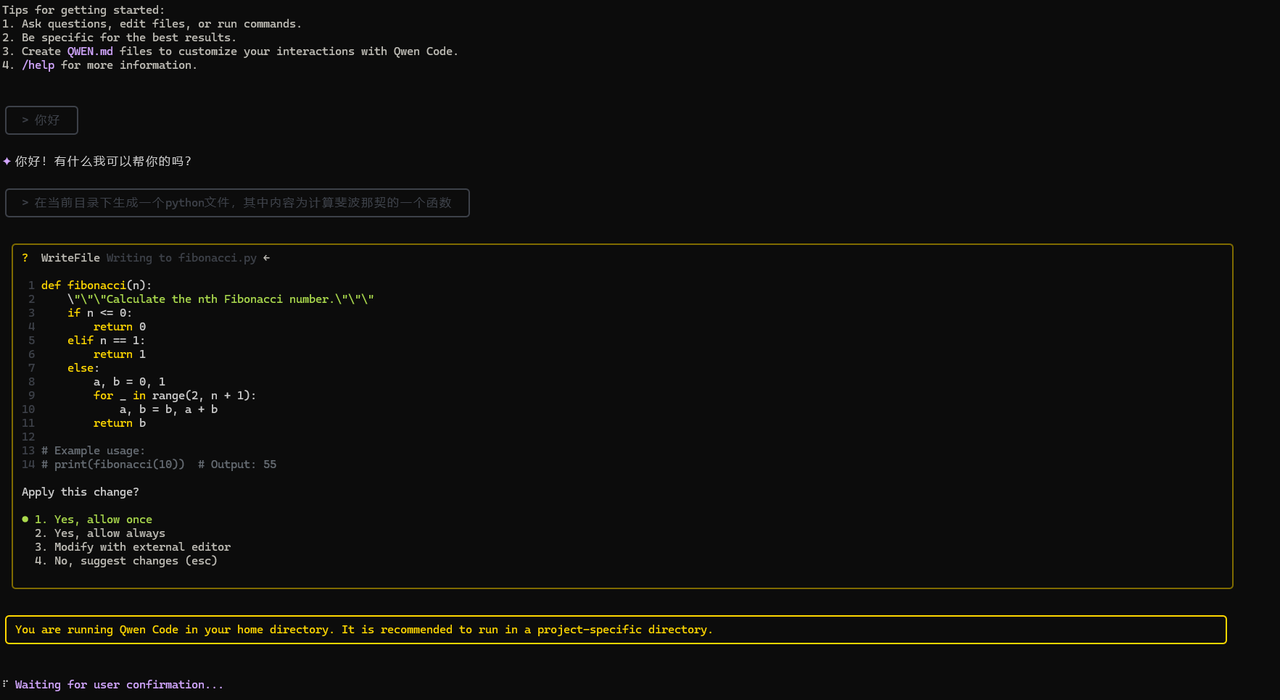
Task: Click the yellow question mark before WriteFile
Action: tap(25, 258)
